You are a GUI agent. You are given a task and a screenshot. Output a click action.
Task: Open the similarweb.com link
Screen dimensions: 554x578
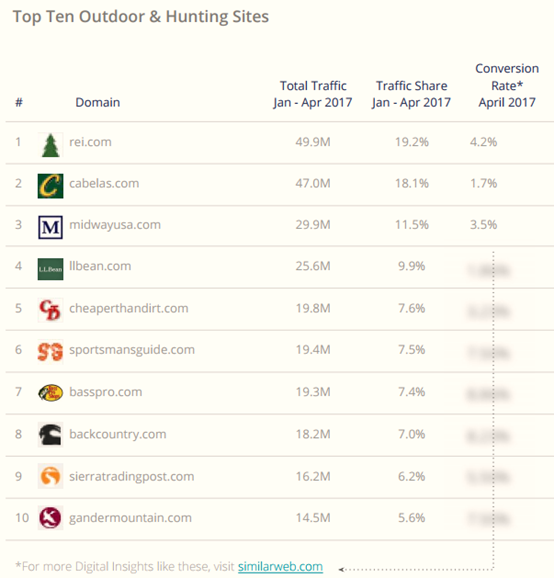[x=280, y=566]
